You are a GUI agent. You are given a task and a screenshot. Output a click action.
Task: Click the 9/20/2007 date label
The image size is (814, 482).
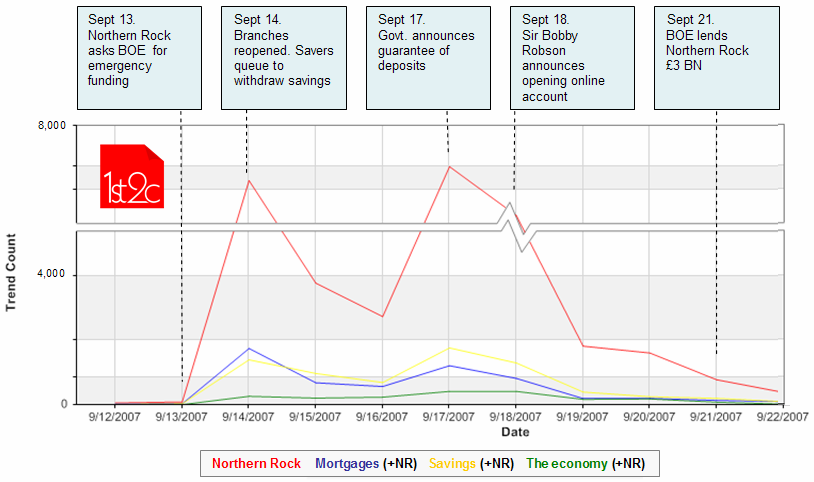coord(649,417)
